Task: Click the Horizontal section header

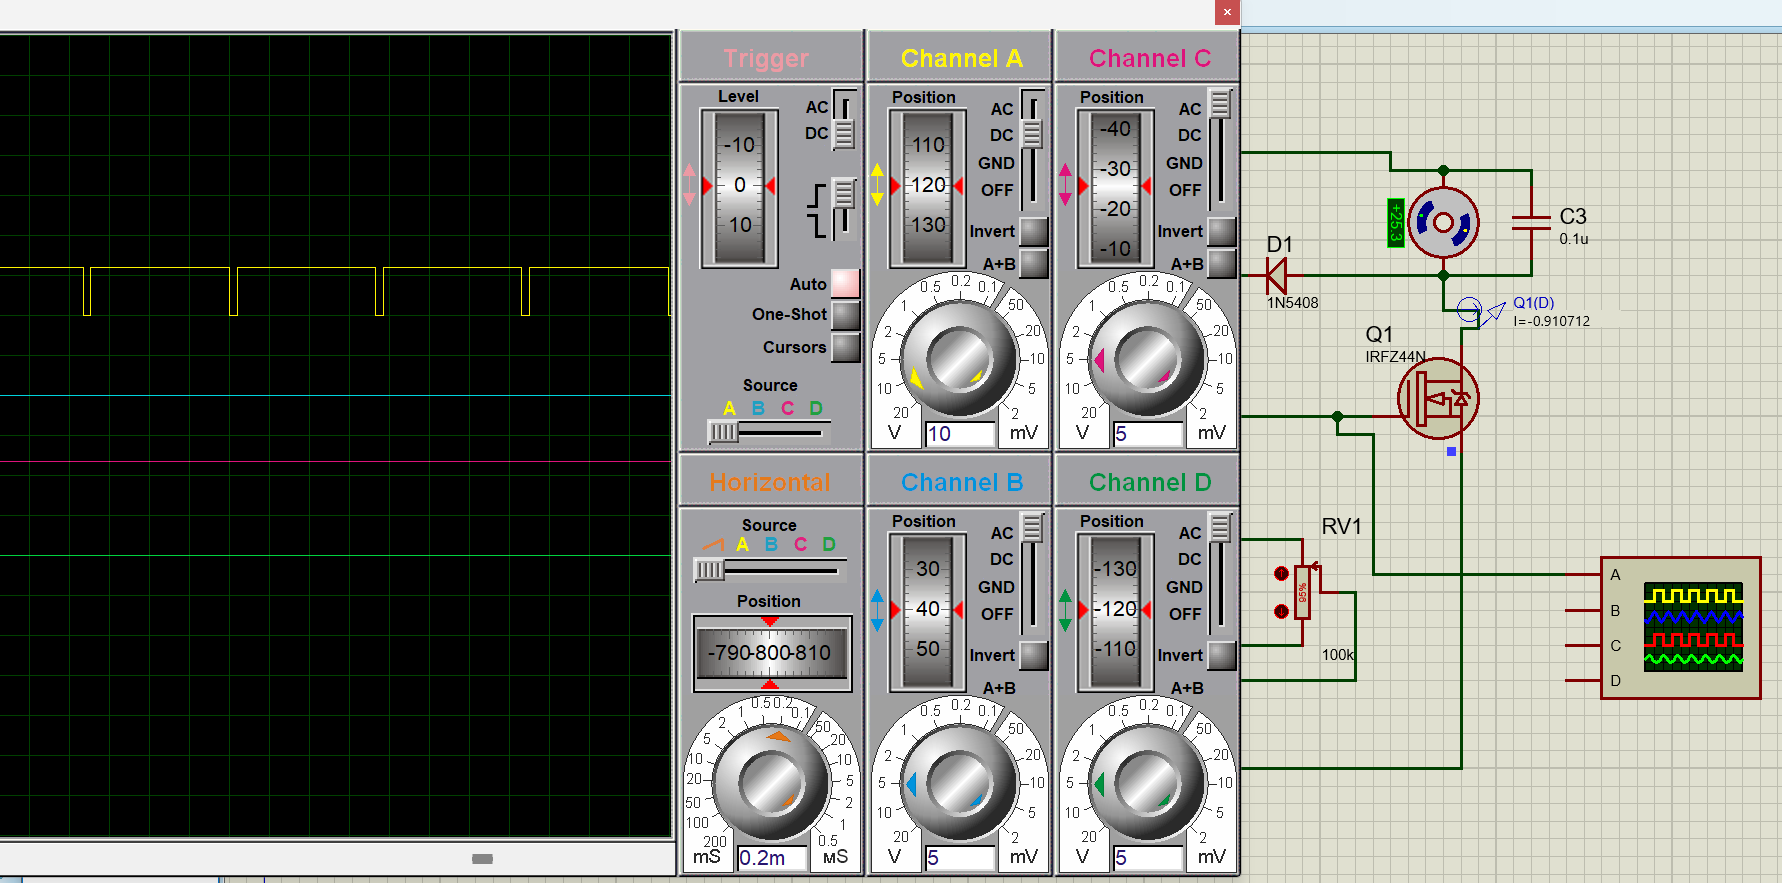Action: pyautogui.click(x=770, y=482)
